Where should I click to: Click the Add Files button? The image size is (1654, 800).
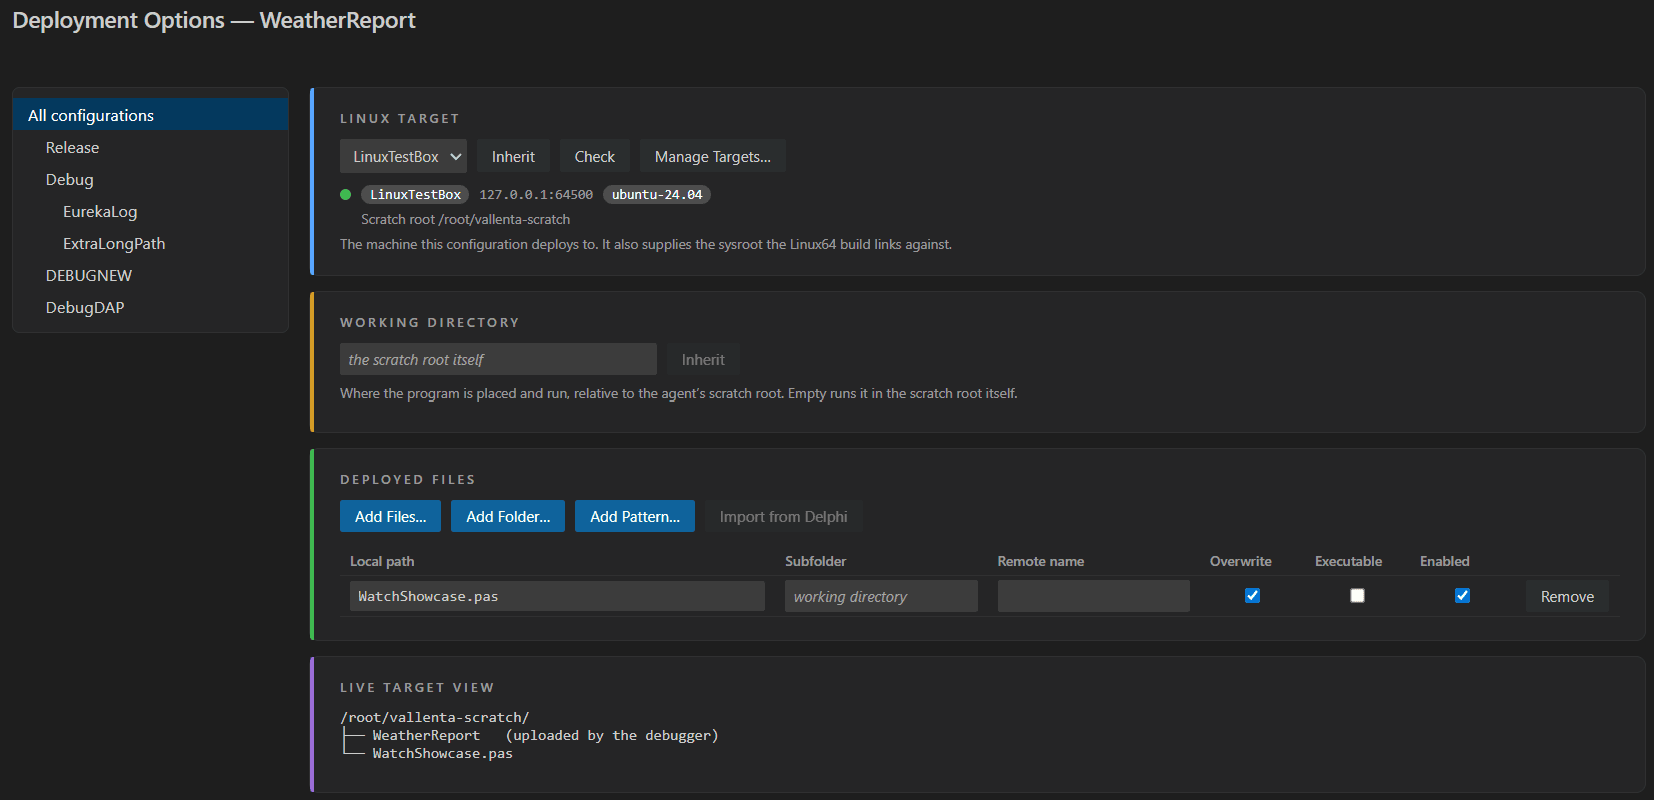coord(390,516)
